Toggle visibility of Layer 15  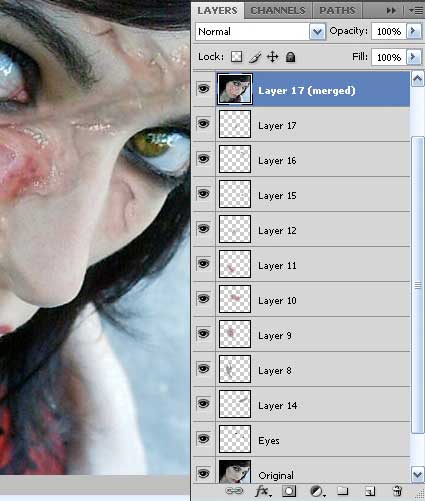[204, 194]
